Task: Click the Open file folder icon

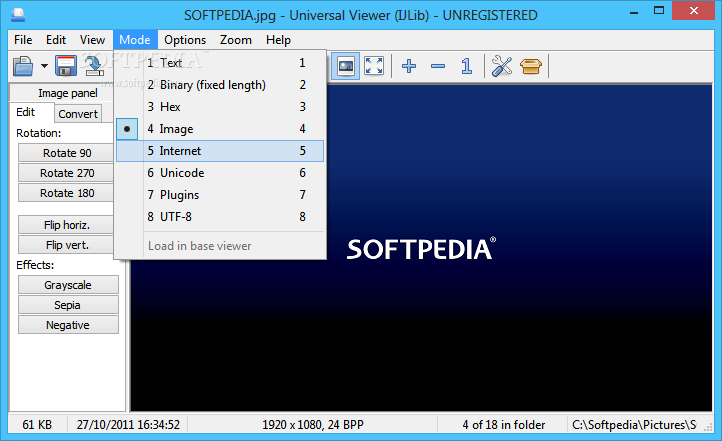Action: click(23, 66)
